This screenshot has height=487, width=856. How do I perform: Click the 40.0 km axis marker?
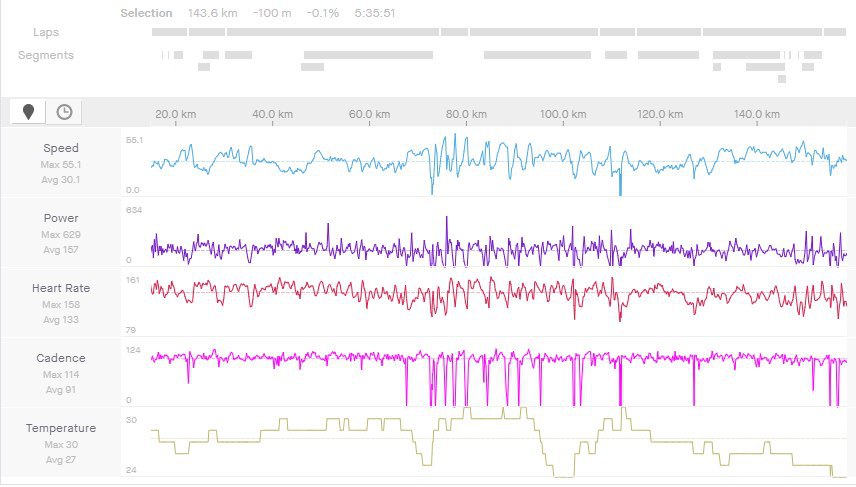[272, 114]
